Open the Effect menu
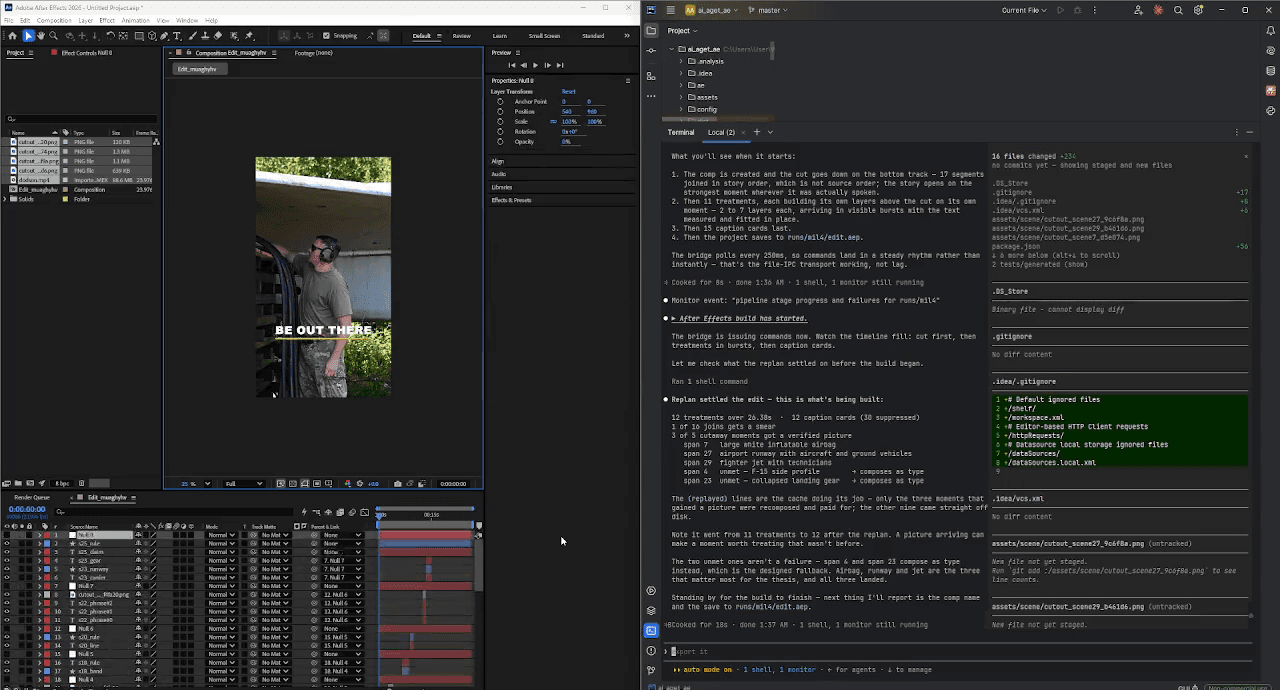Viewport: 1280px width, 690px height. point(107,20)
